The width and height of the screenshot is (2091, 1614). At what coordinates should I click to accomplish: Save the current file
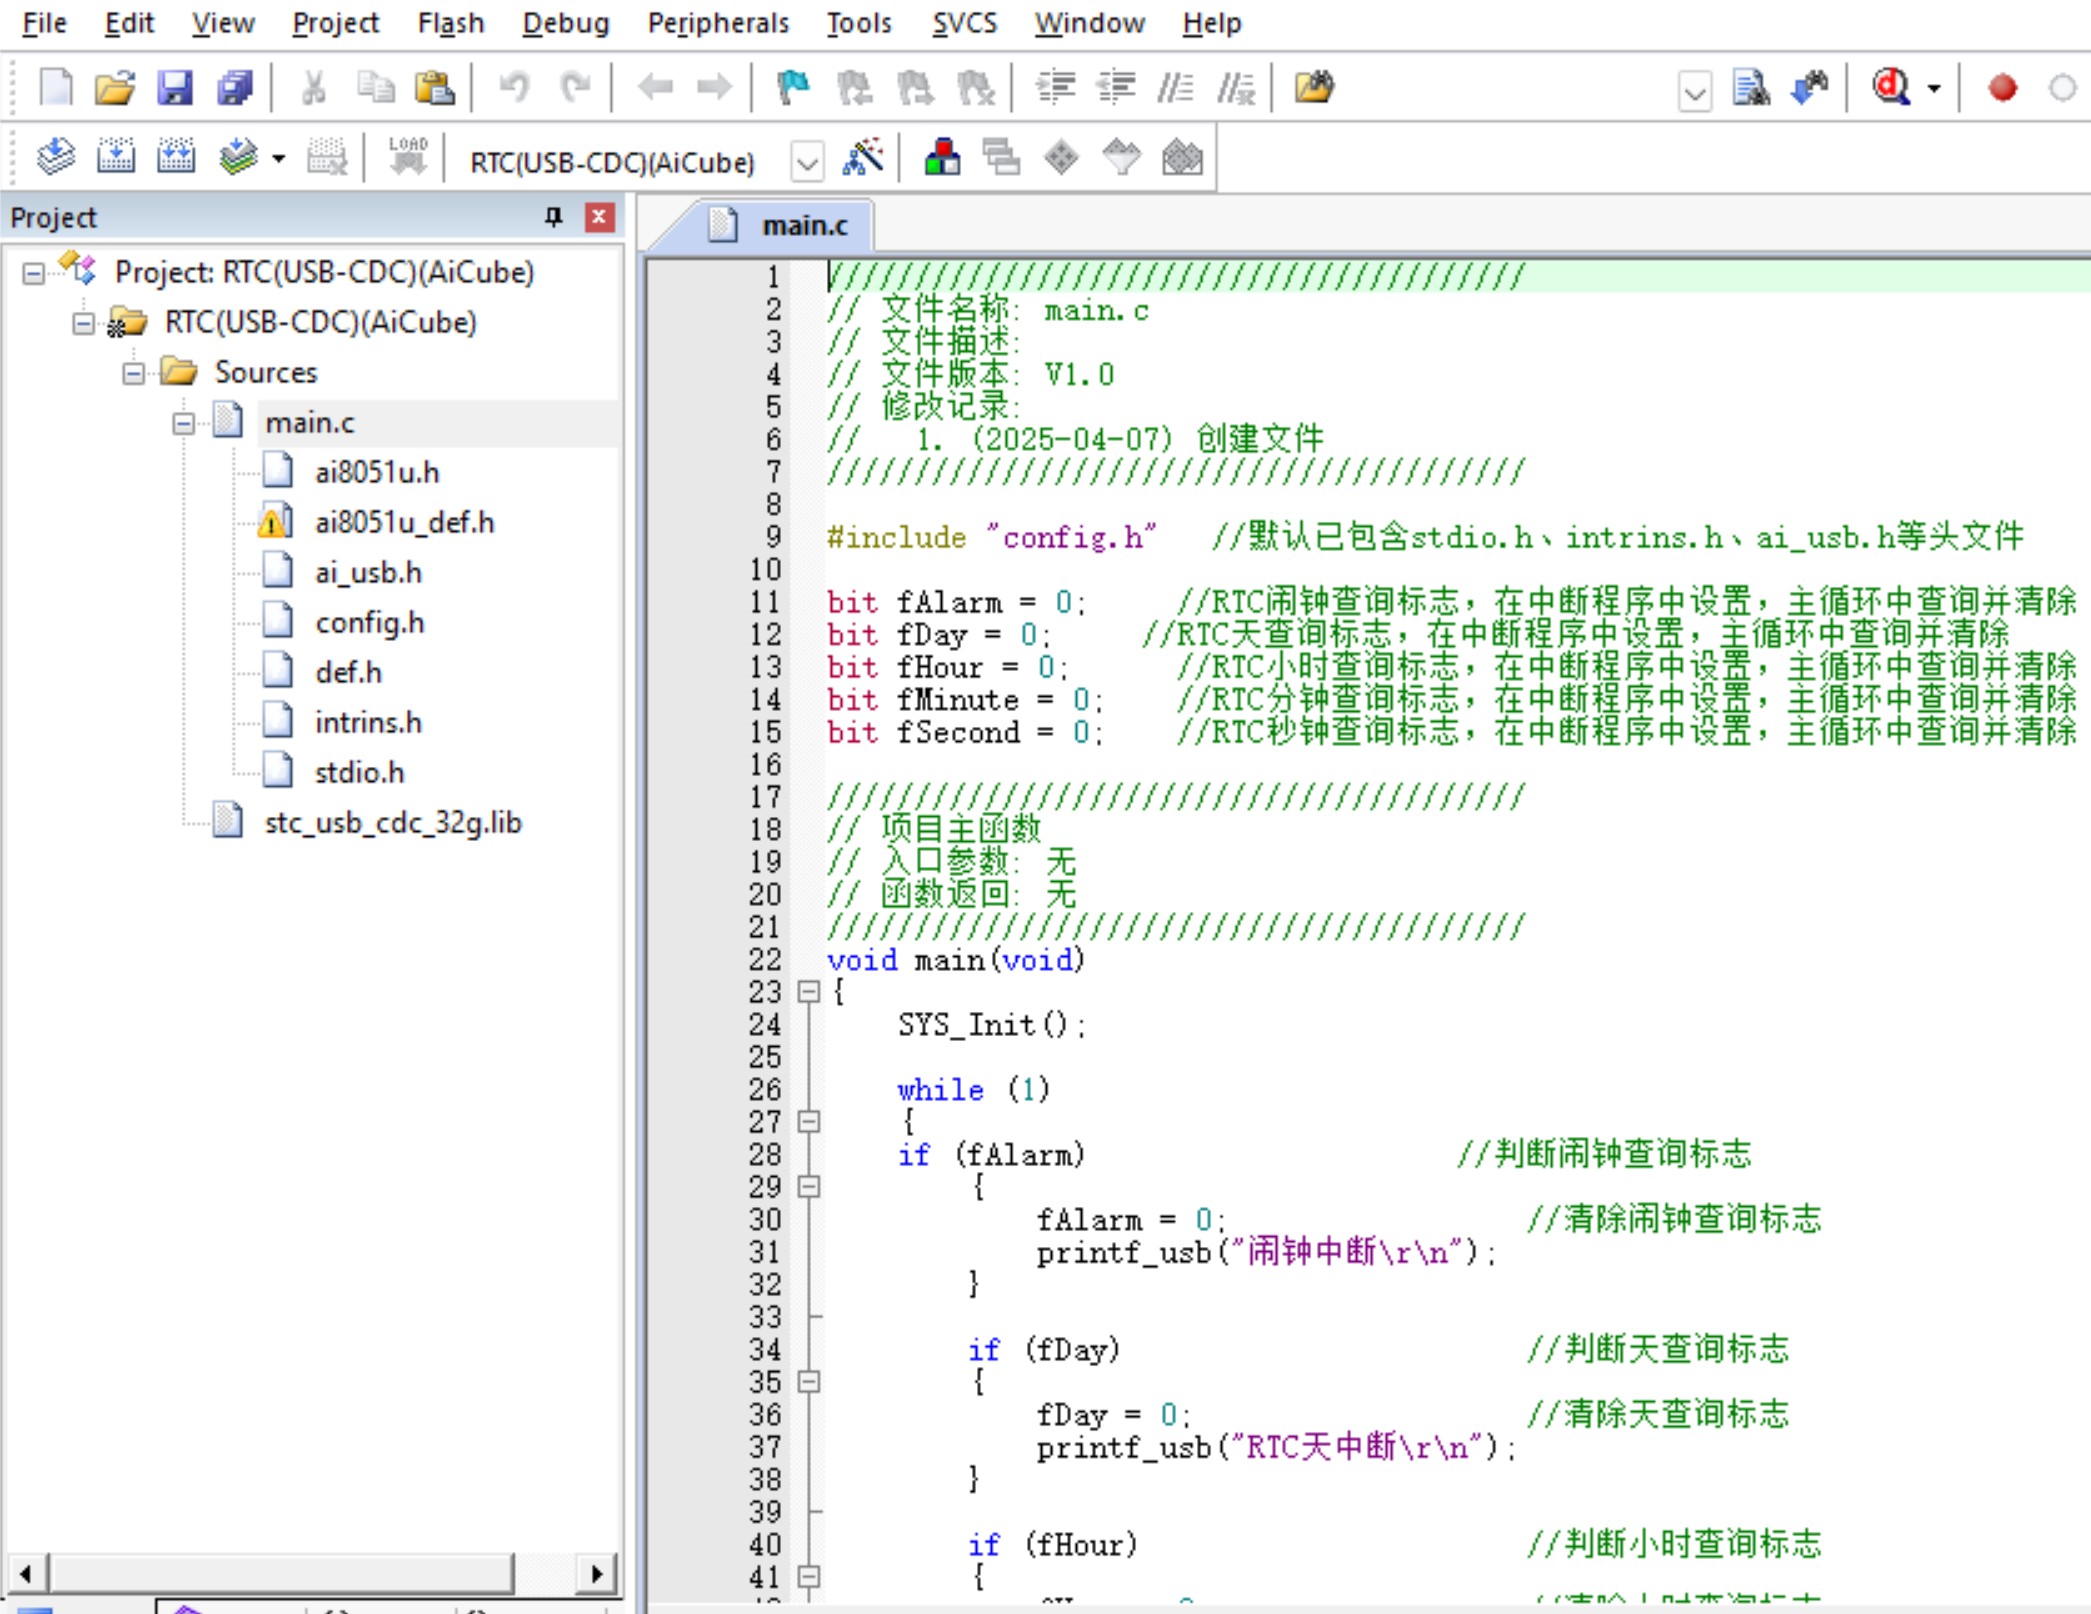[174, 87]
